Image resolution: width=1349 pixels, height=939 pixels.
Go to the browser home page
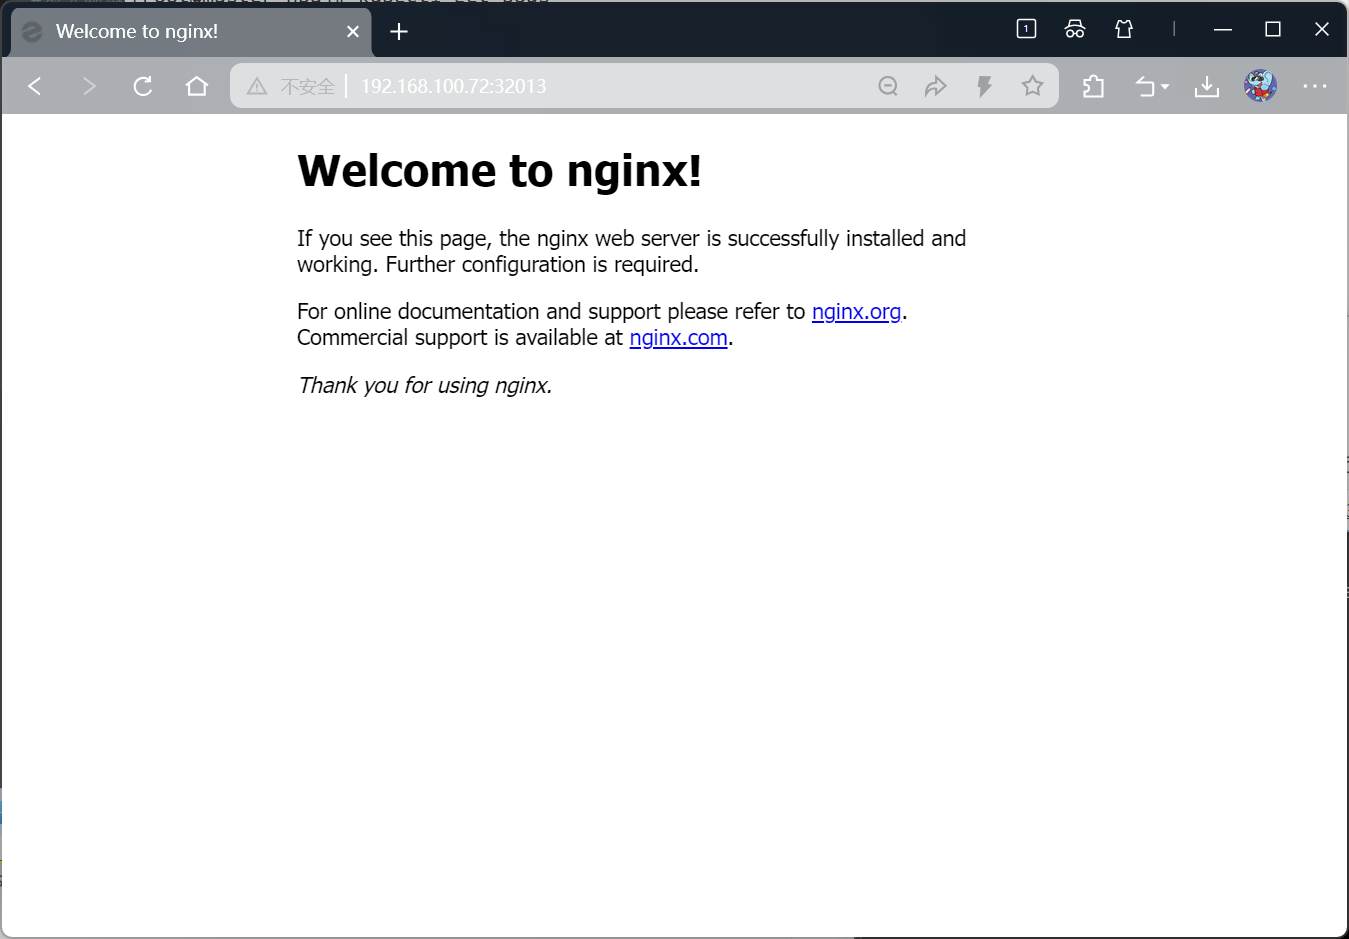197,86
